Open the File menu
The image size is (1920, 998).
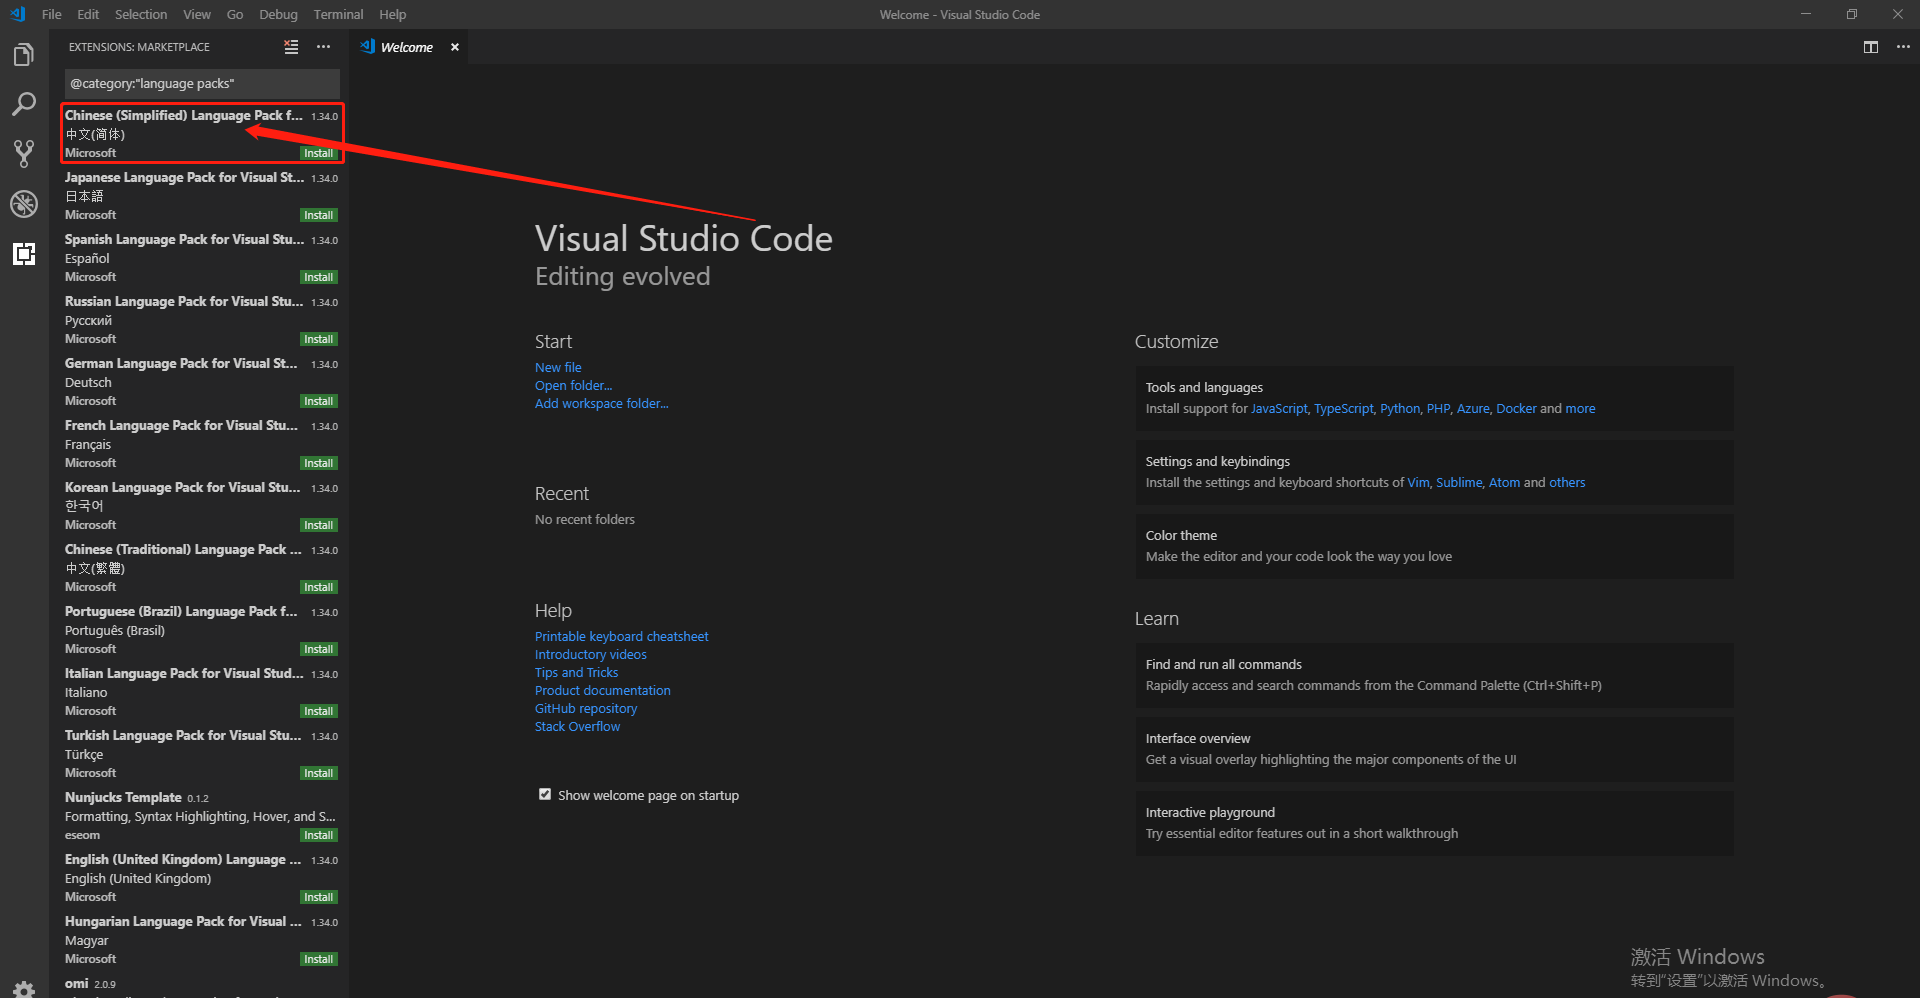pos(52,14)
